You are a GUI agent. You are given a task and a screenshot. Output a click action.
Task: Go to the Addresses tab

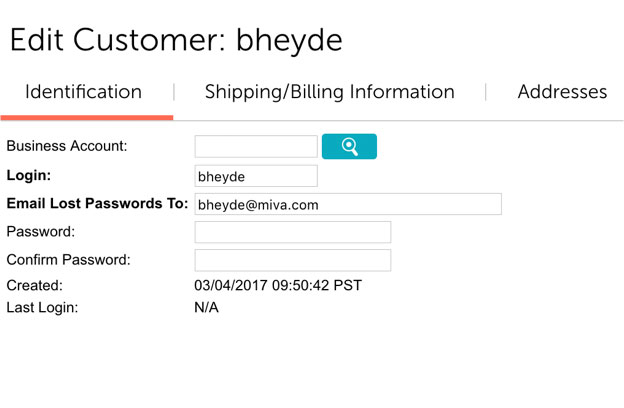click(562, 92)
